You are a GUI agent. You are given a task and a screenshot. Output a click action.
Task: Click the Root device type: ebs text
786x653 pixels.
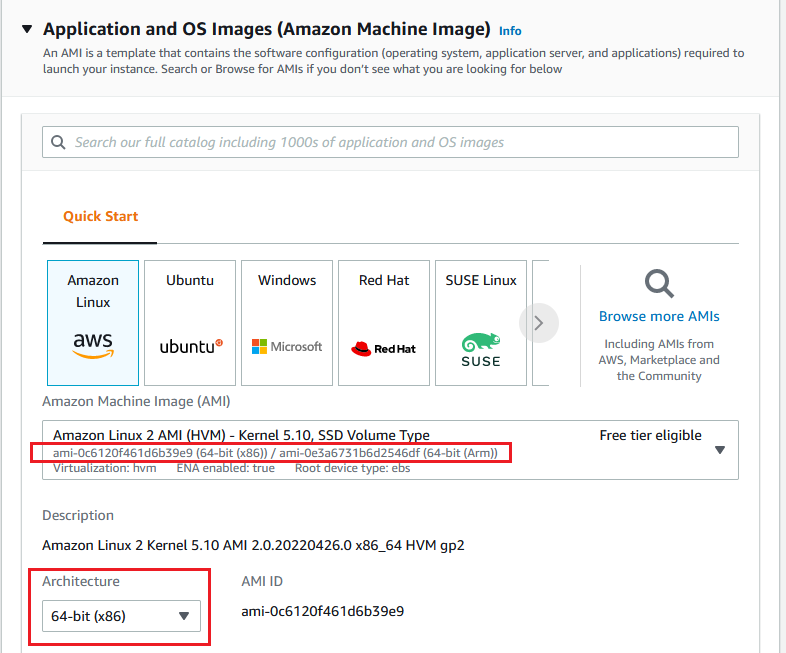pos(352,468)
